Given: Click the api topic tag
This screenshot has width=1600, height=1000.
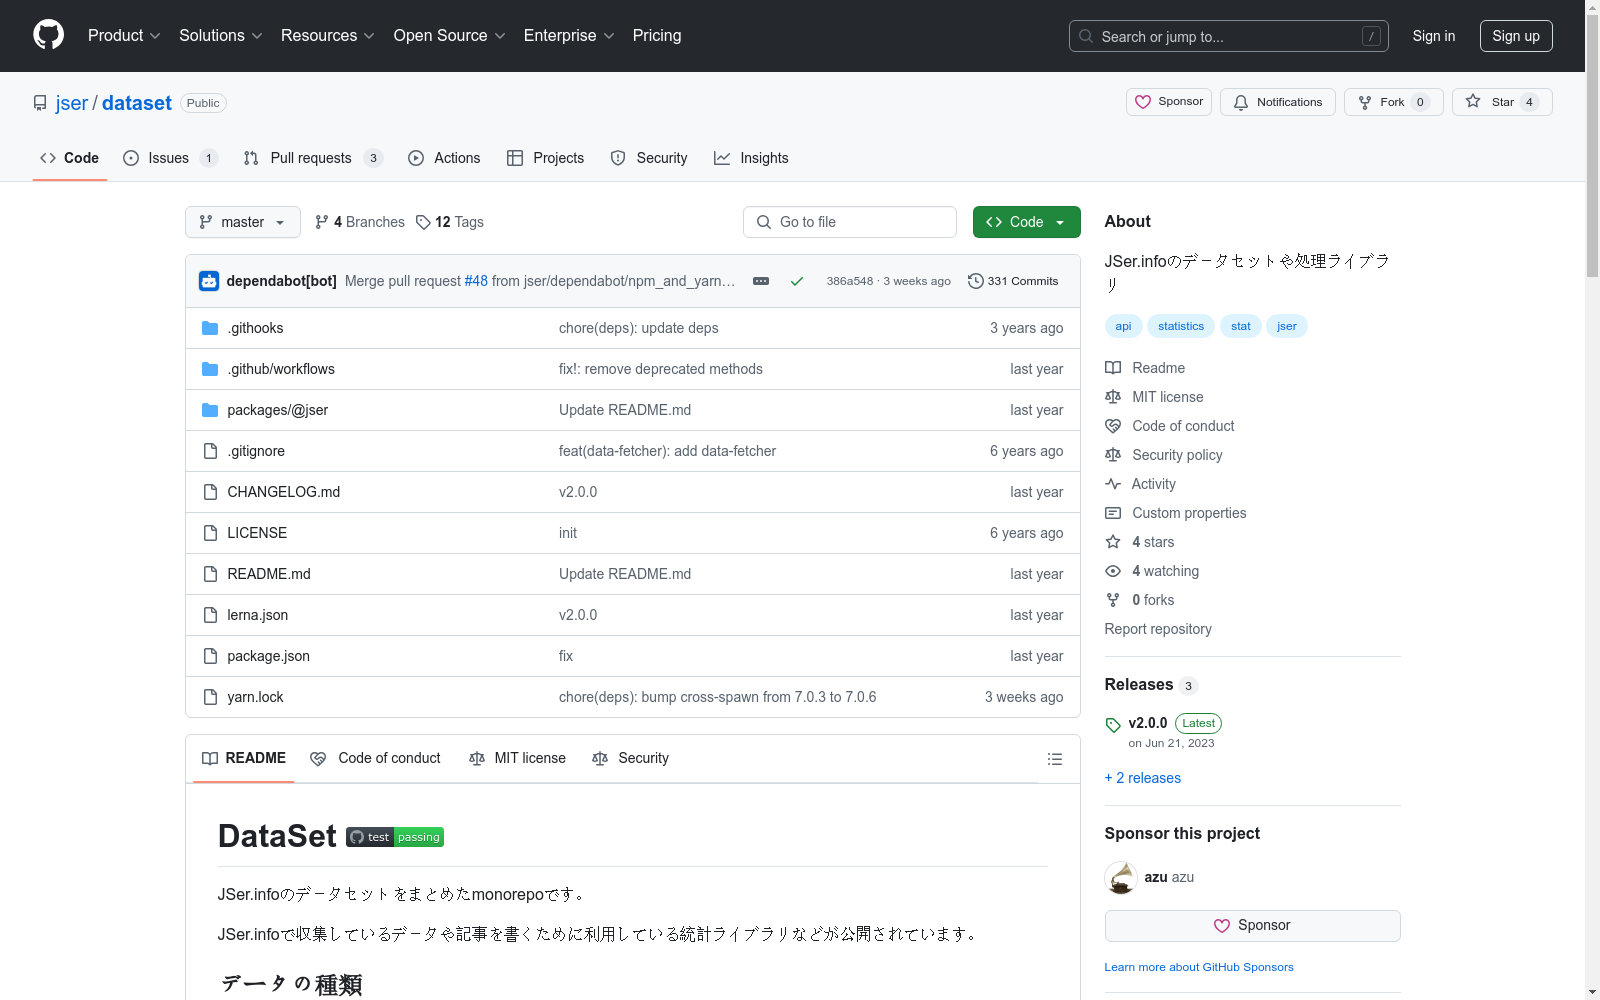Looking at the screenshot, I should coord(1123,326).
